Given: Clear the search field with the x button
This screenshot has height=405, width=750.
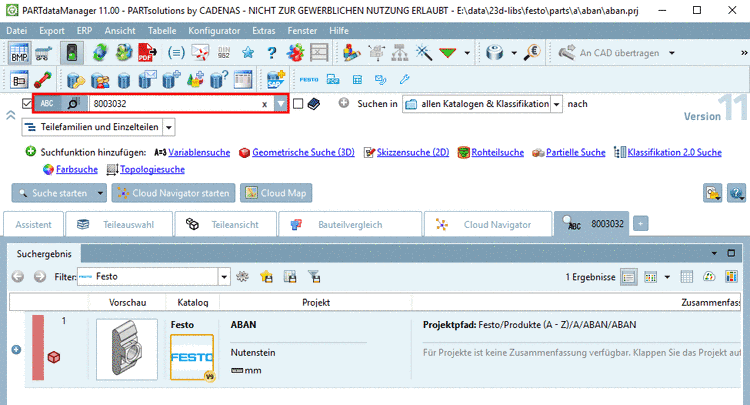Looking at the screenshot, I should (x=264, y=104).
